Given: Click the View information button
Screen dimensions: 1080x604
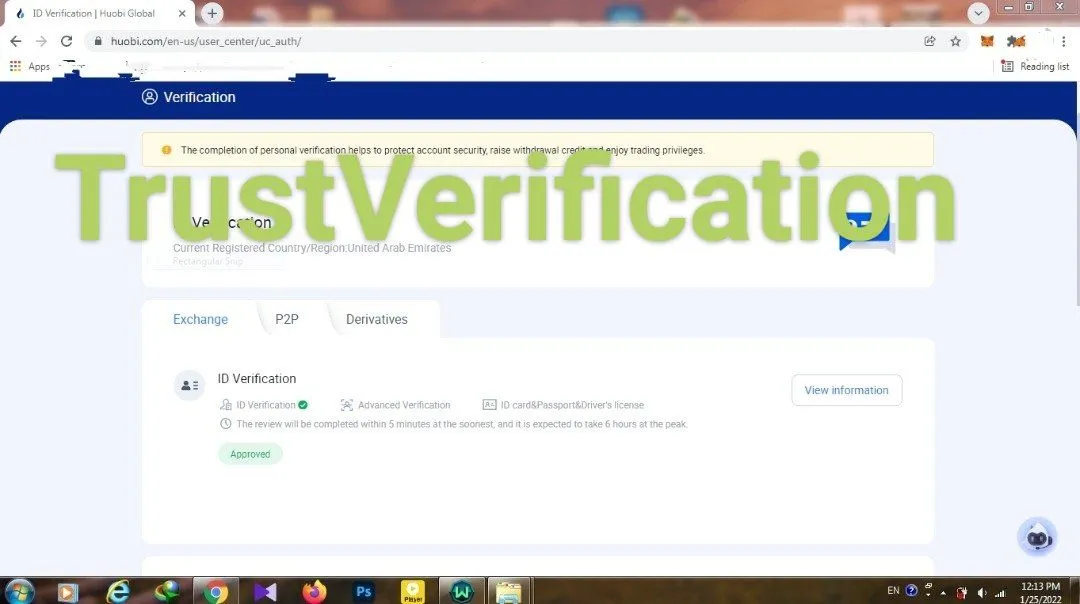Looking at the screenshot, I should (x=846, y=390).
